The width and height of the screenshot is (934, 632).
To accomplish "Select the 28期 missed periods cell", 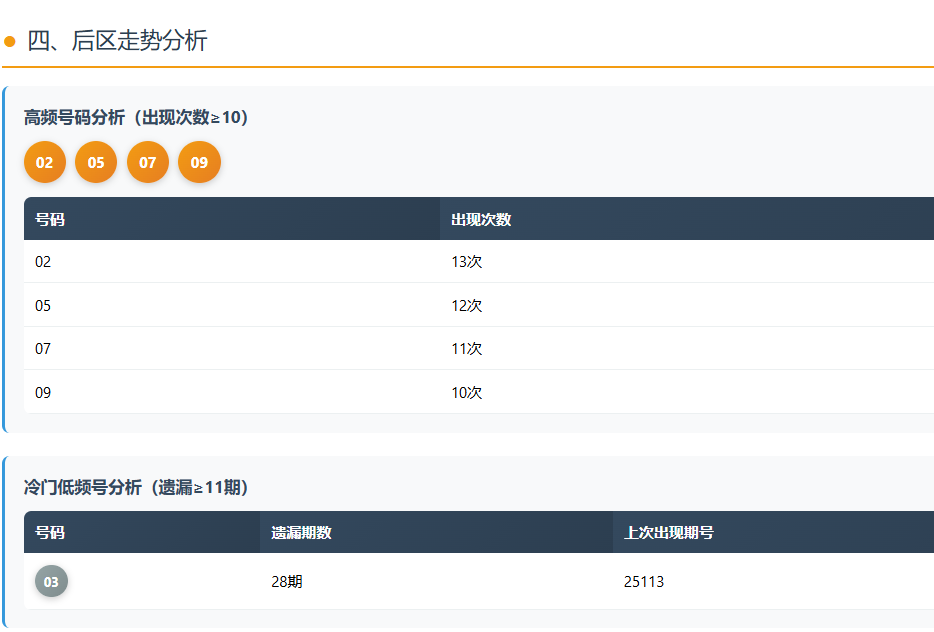I will click(287, 581).
